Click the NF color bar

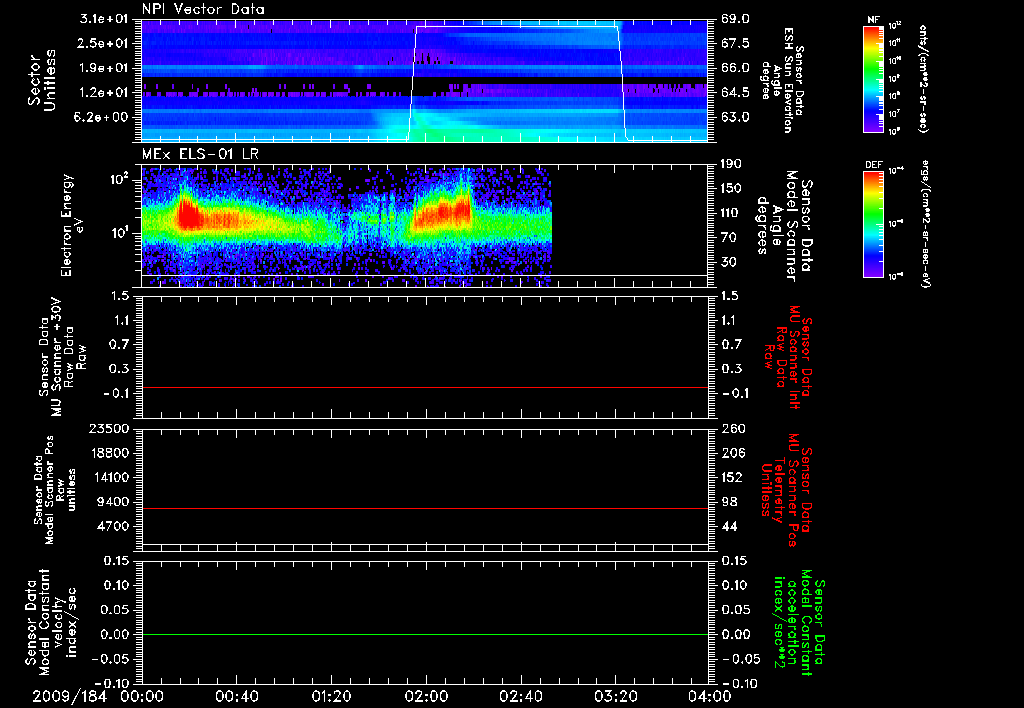coord(873,79)
